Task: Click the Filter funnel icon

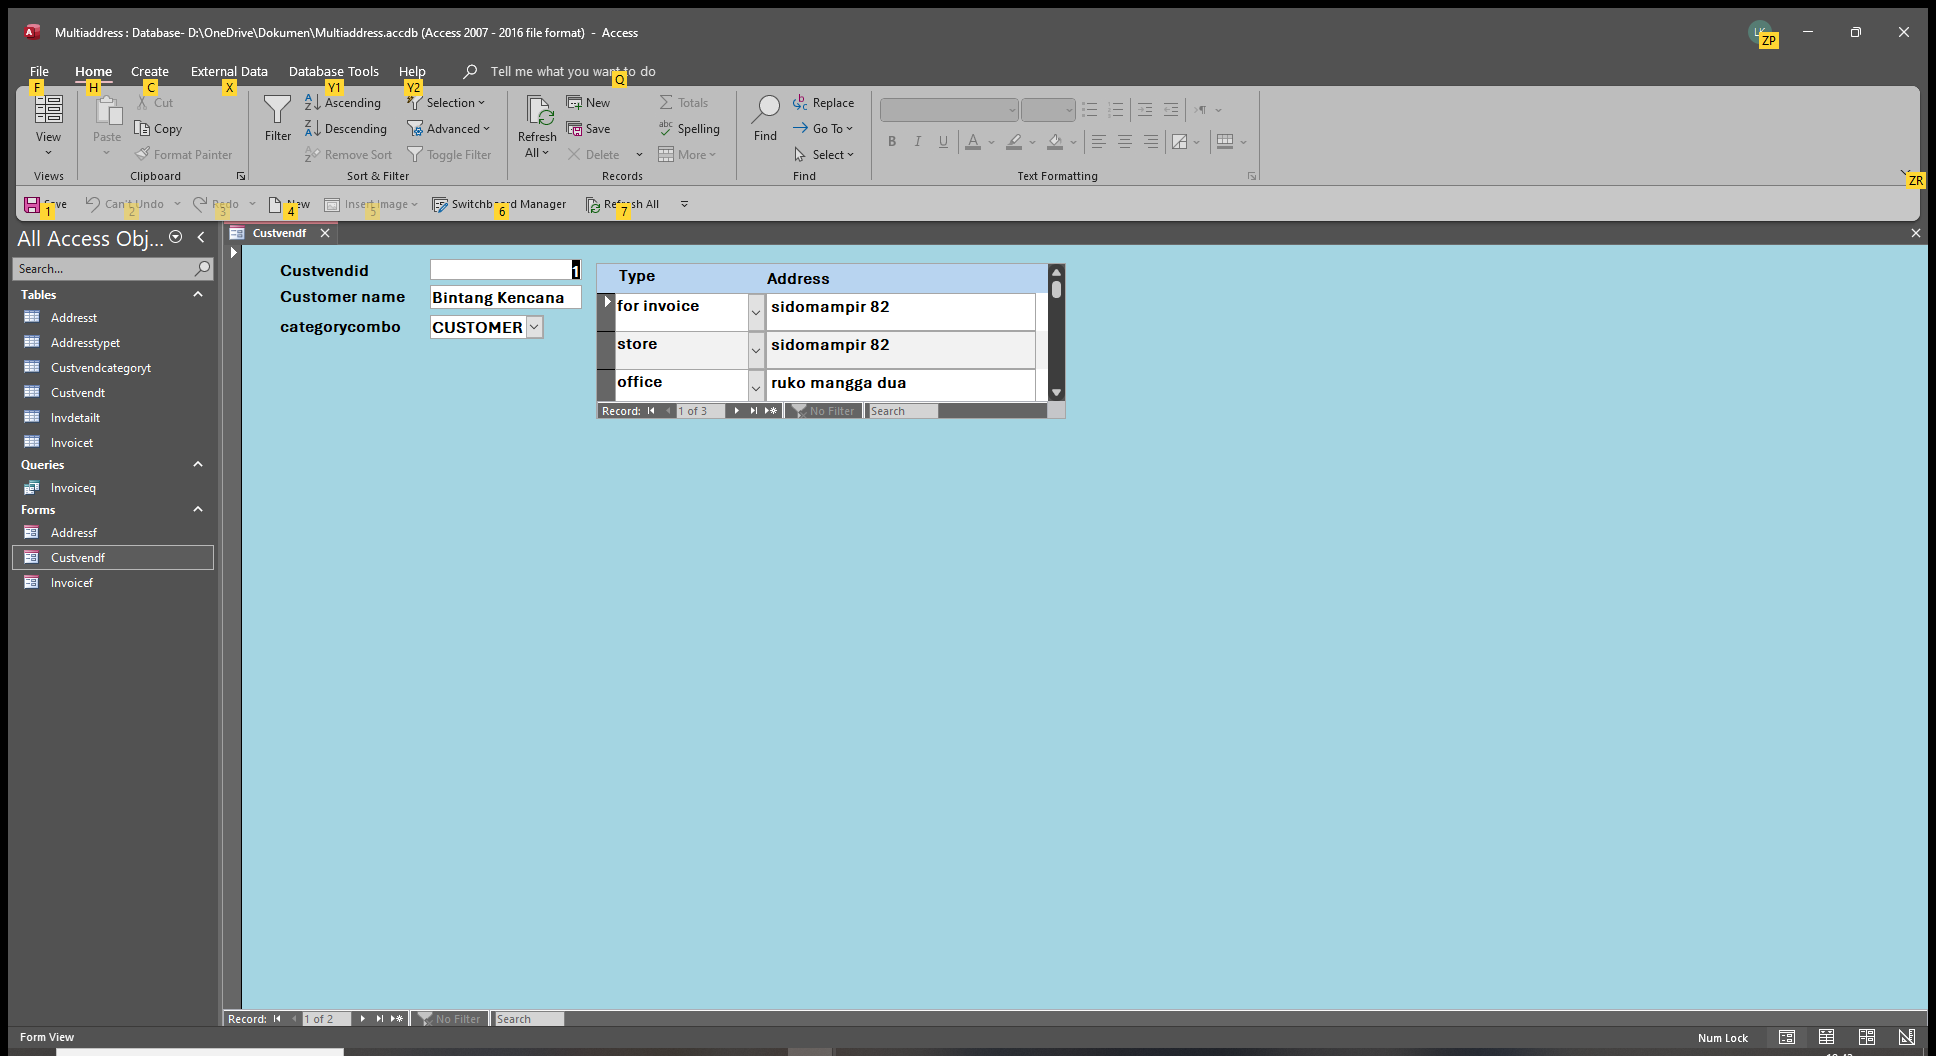Action: [277, 110]
